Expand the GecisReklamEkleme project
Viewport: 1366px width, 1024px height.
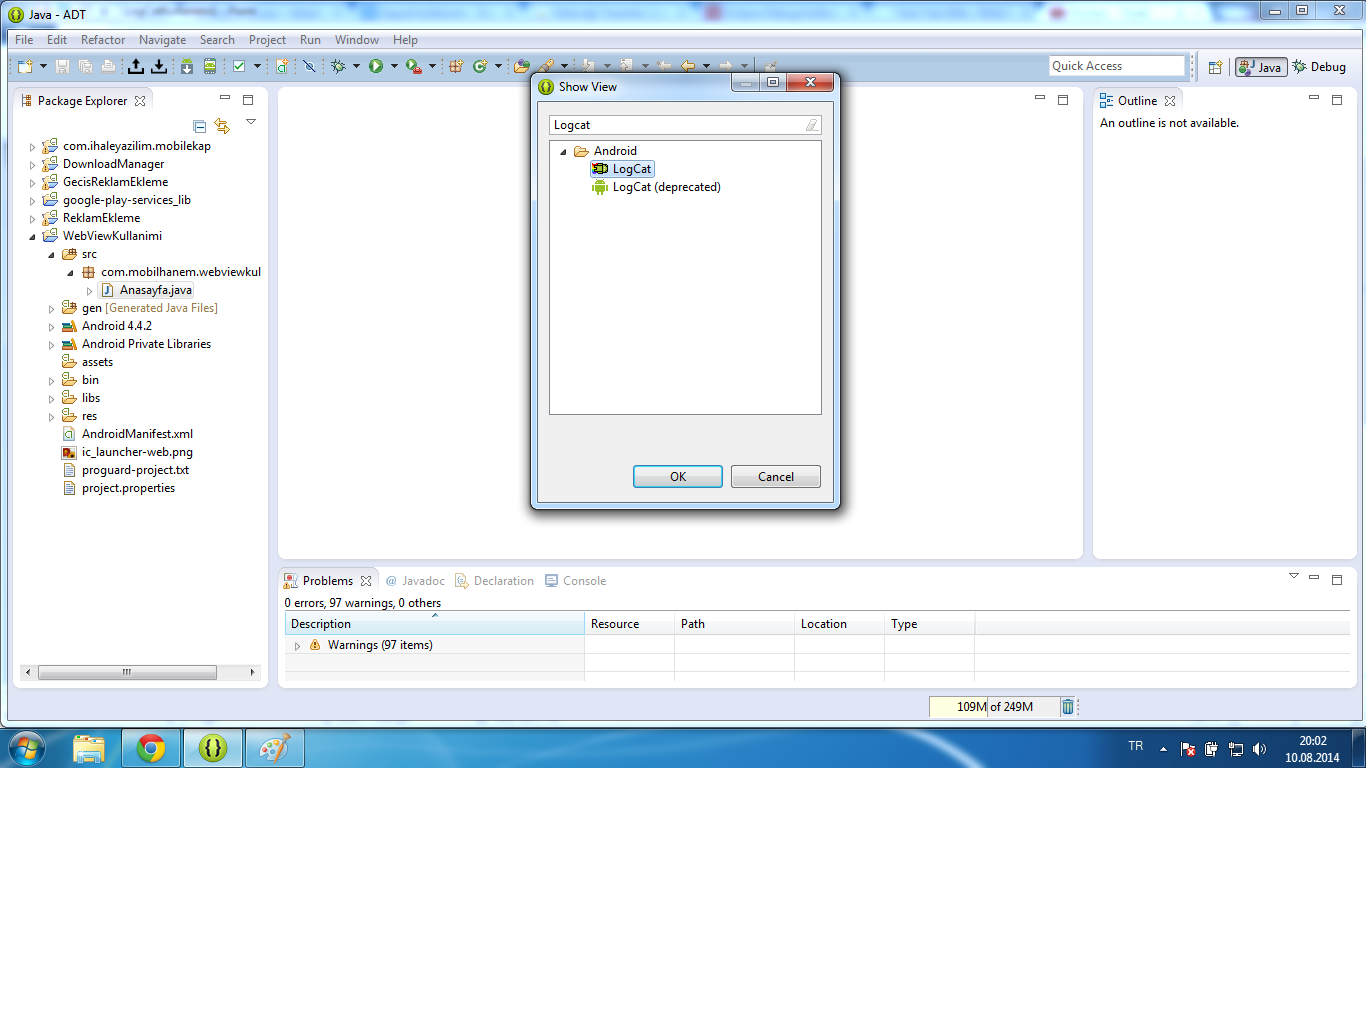click(x=32, y=183)
